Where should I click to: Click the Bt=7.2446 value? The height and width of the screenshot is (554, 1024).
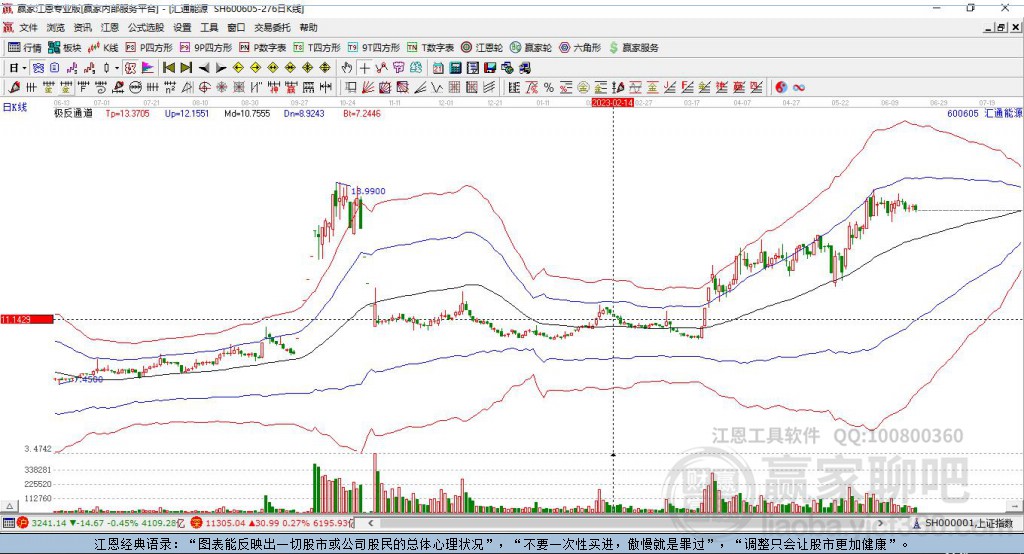(361, 113)
